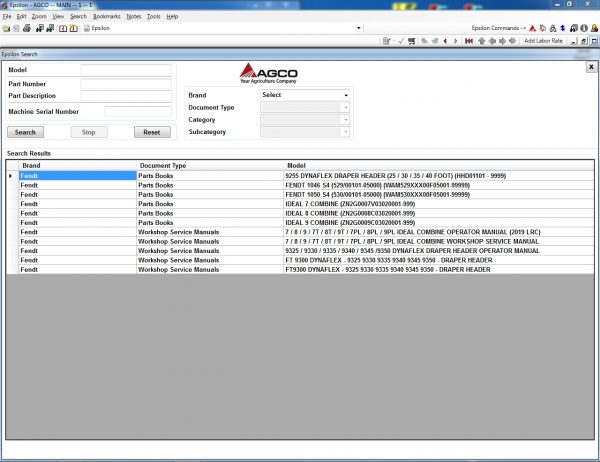Click the Stop button
This screenshot has height=462, width=600.
[89, 132]
